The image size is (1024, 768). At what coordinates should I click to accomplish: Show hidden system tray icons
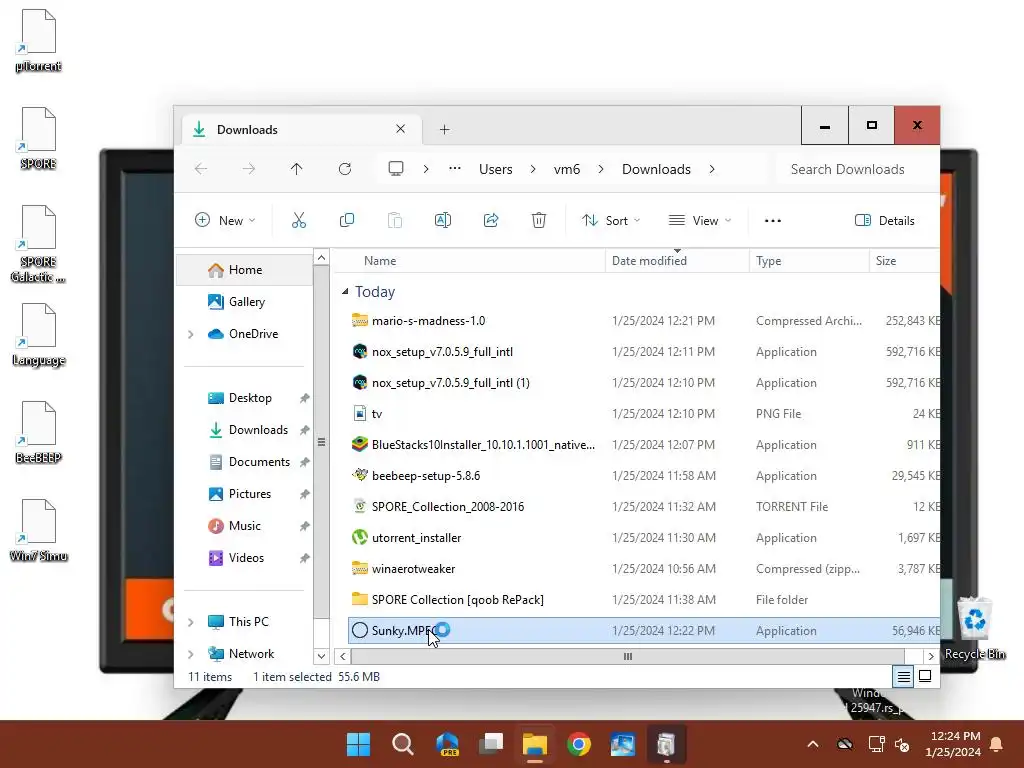[812, 744]
